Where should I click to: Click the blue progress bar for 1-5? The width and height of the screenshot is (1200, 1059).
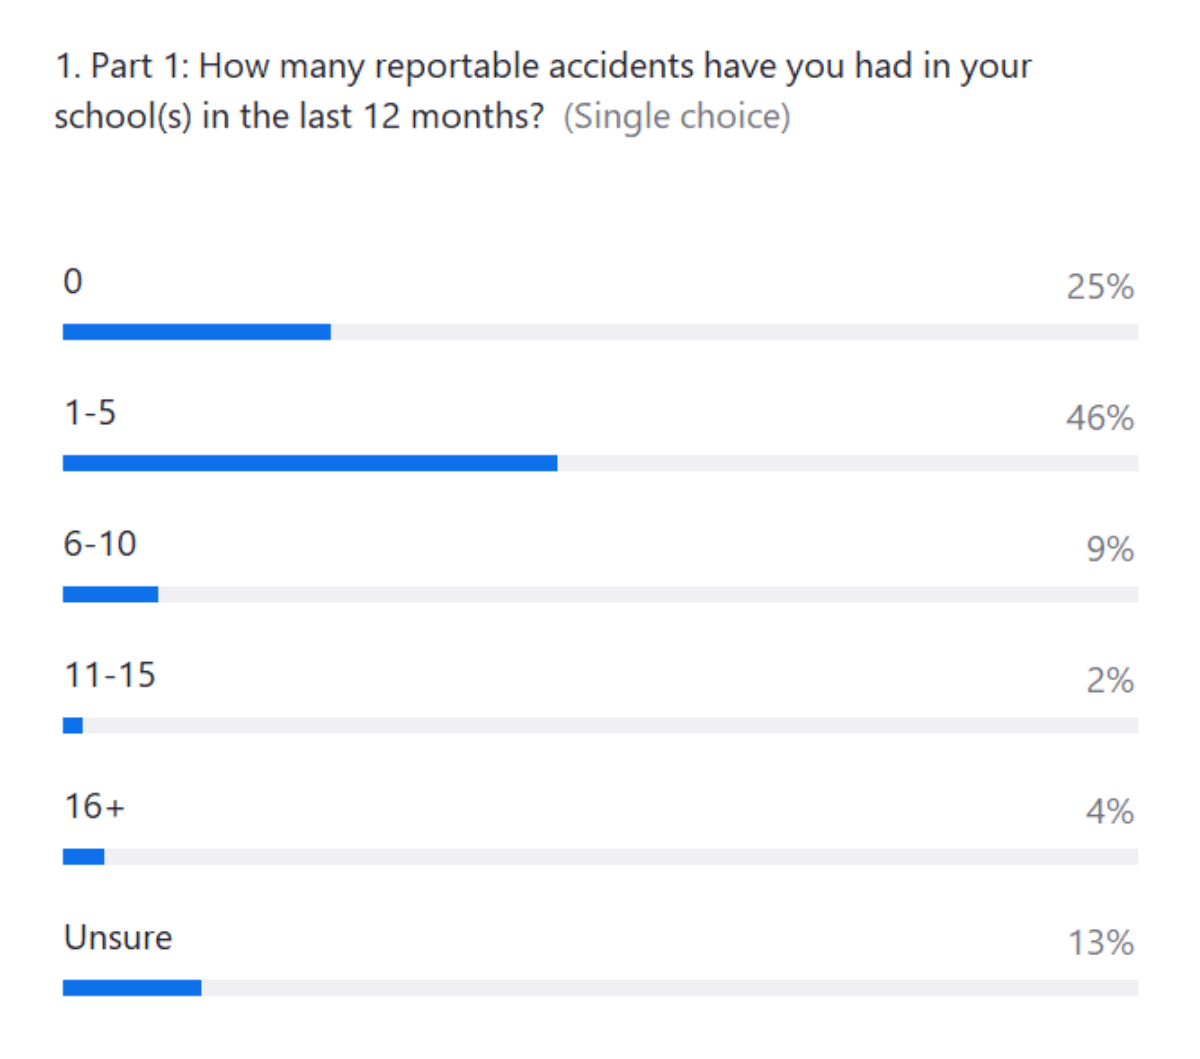(310, 463)
